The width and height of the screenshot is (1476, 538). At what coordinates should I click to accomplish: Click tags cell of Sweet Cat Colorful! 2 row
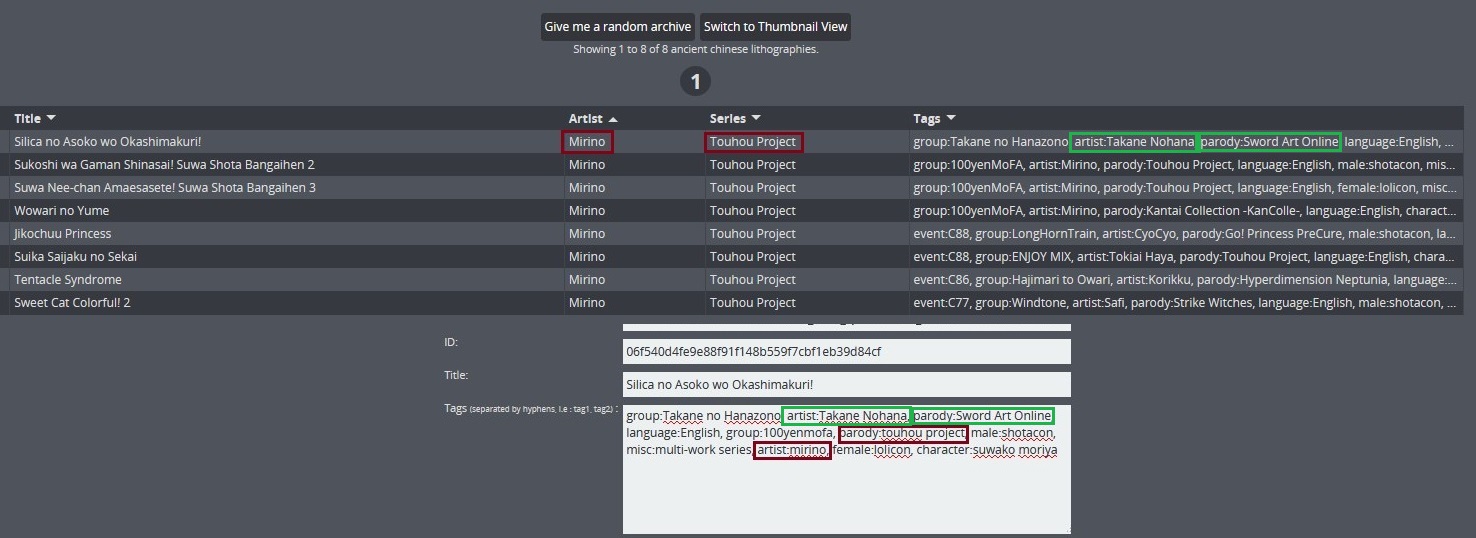pyautogui.click(x=1185, y=303)
